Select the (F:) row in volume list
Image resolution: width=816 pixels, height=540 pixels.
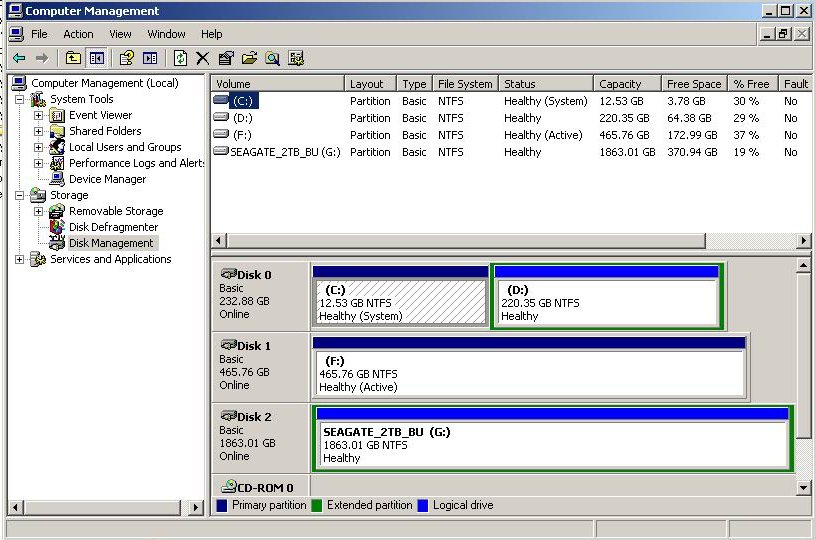tap(512, 135)
